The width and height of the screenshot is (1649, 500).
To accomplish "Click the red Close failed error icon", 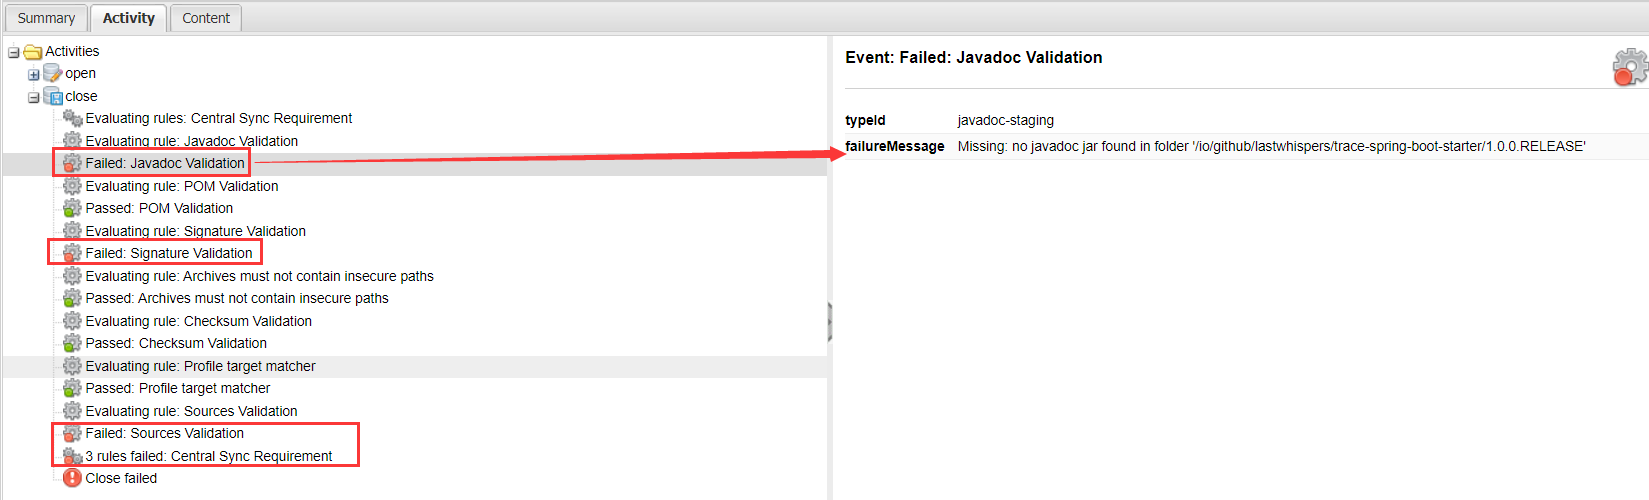I will (x=72, y=478).
